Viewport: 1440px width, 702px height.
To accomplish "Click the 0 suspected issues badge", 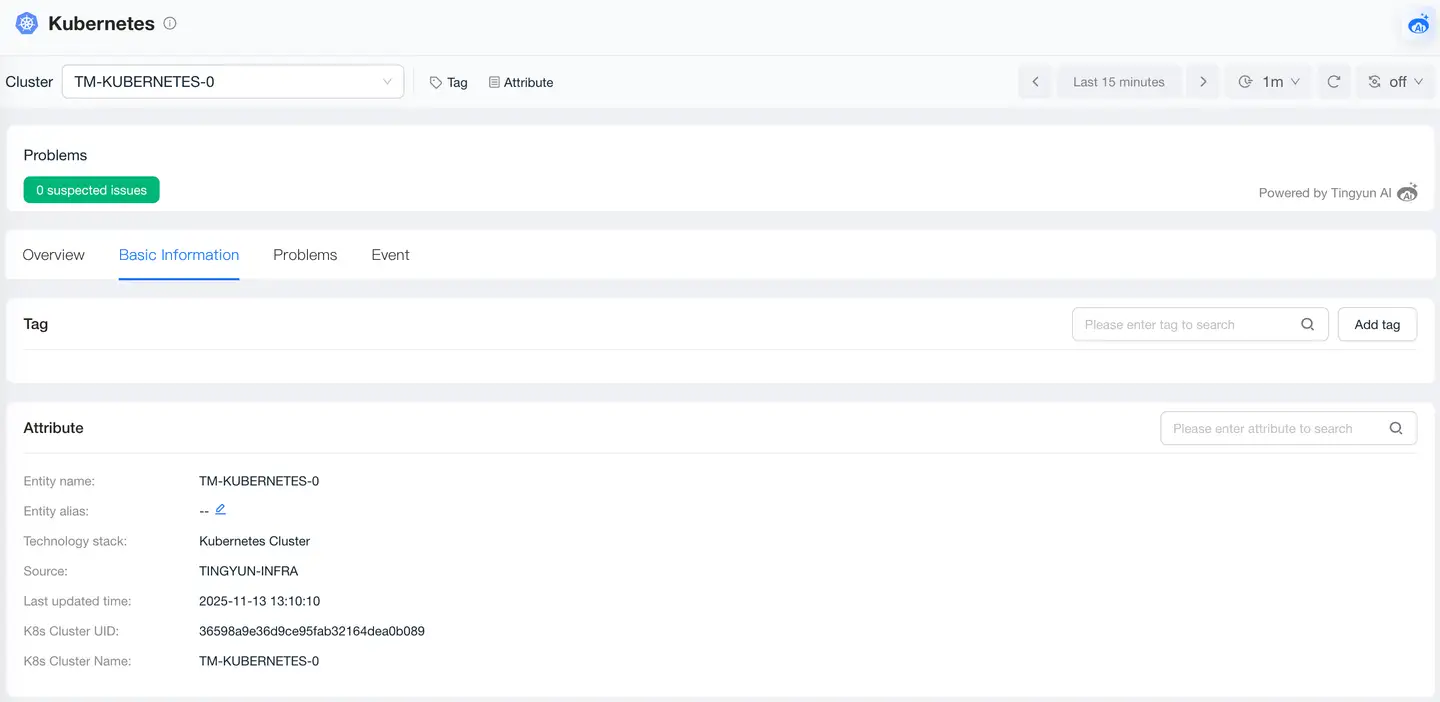I will [92, 190].
